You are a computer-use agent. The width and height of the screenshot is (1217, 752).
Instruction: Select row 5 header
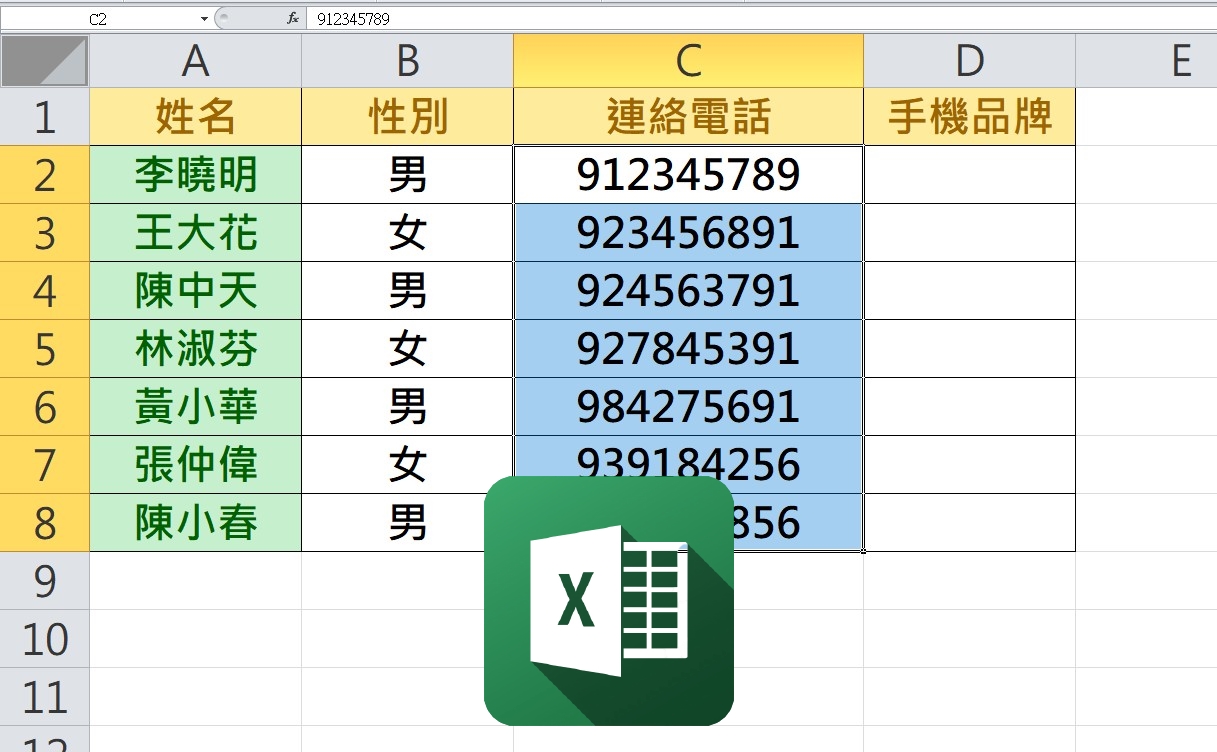tap(45, 349)
